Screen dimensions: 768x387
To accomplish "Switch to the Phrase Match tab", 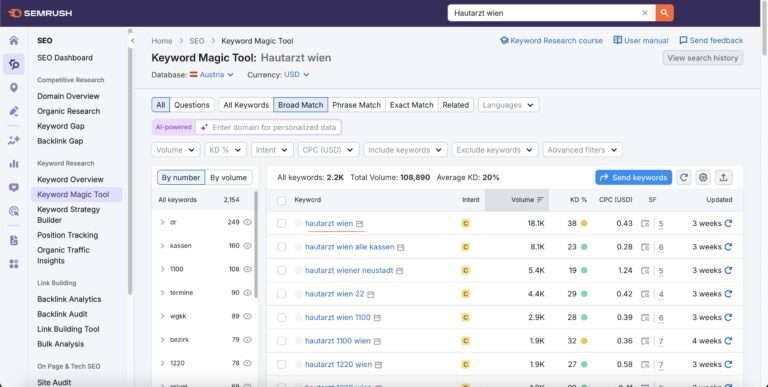I will coord(356,105).
